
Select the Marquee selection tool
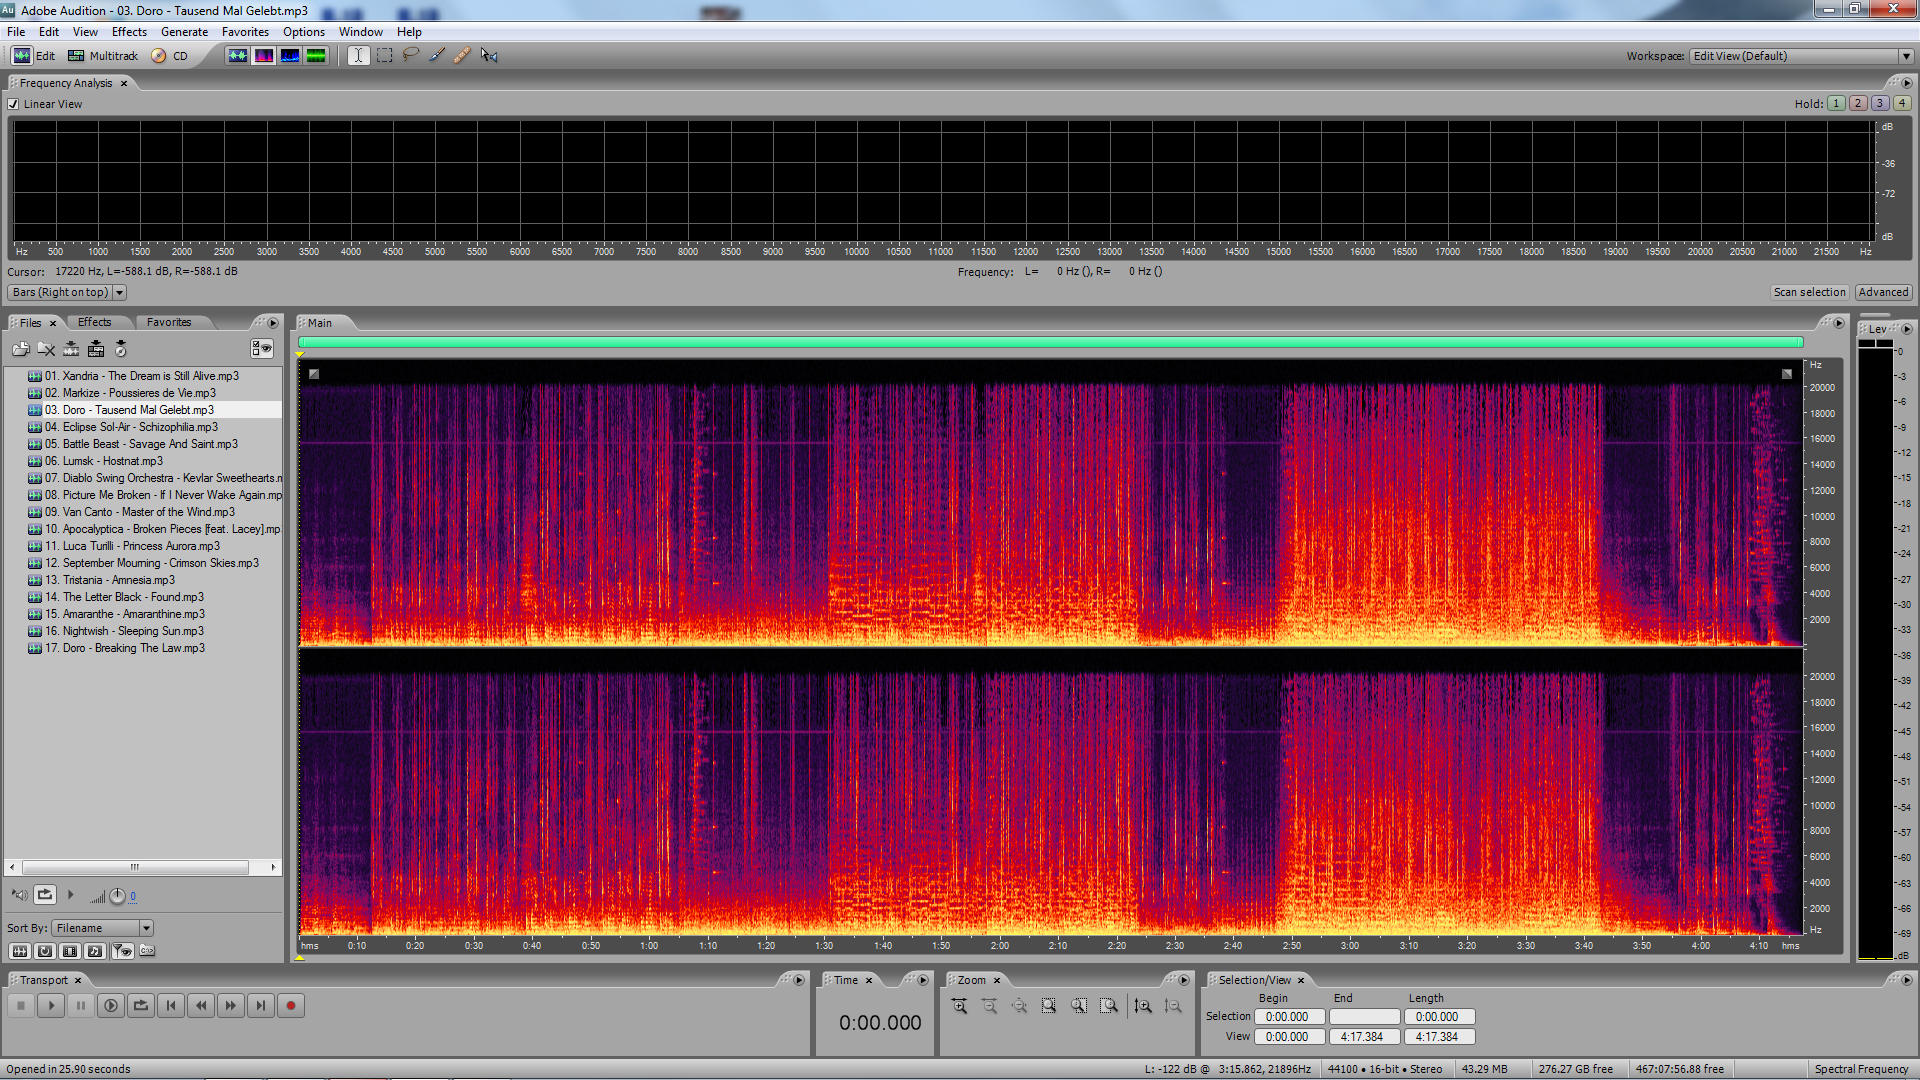[x=384, y=56]
